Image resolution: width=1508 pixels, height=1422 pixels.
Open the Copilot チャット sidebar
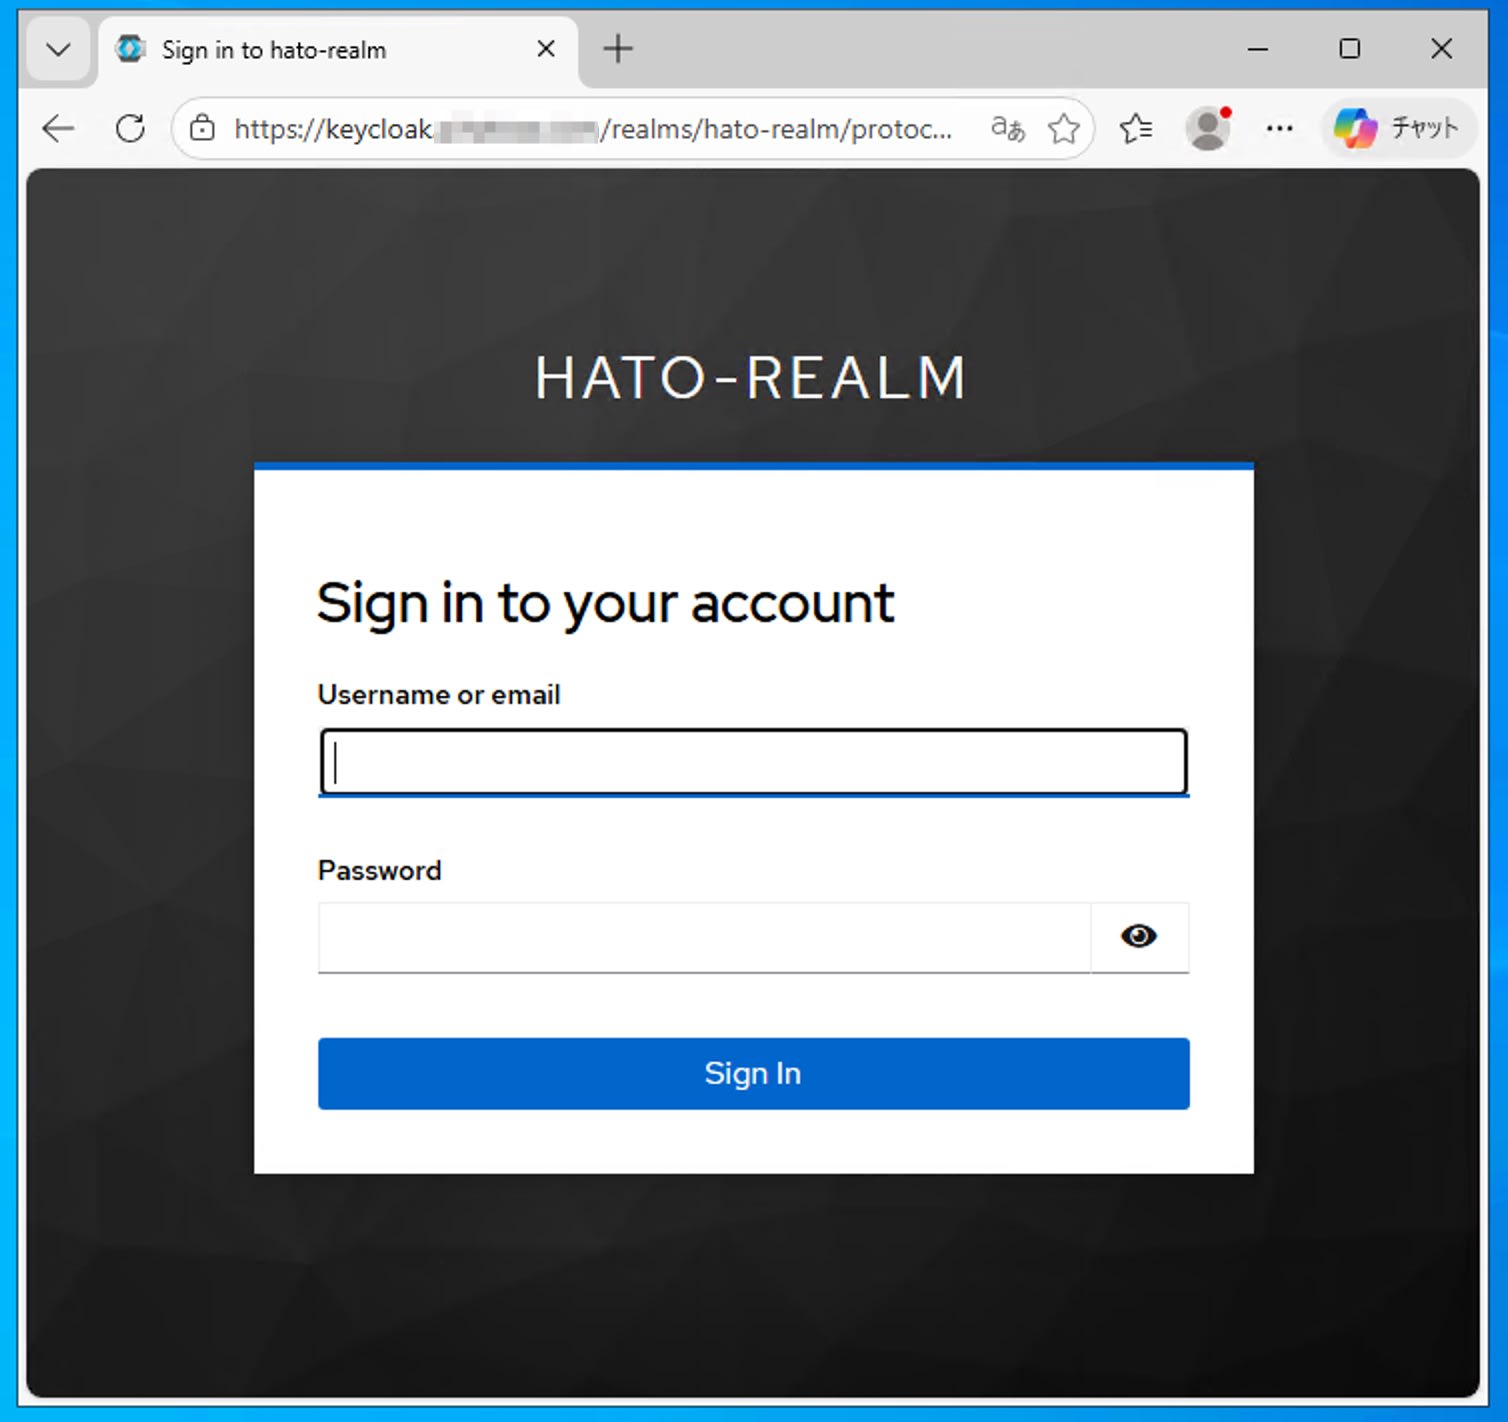[1396, 128]
